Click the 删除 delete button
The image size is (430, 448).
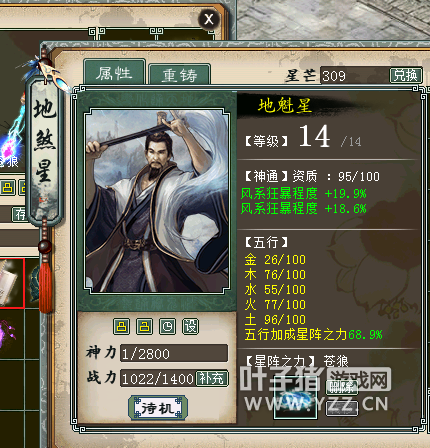pos(341,387)
